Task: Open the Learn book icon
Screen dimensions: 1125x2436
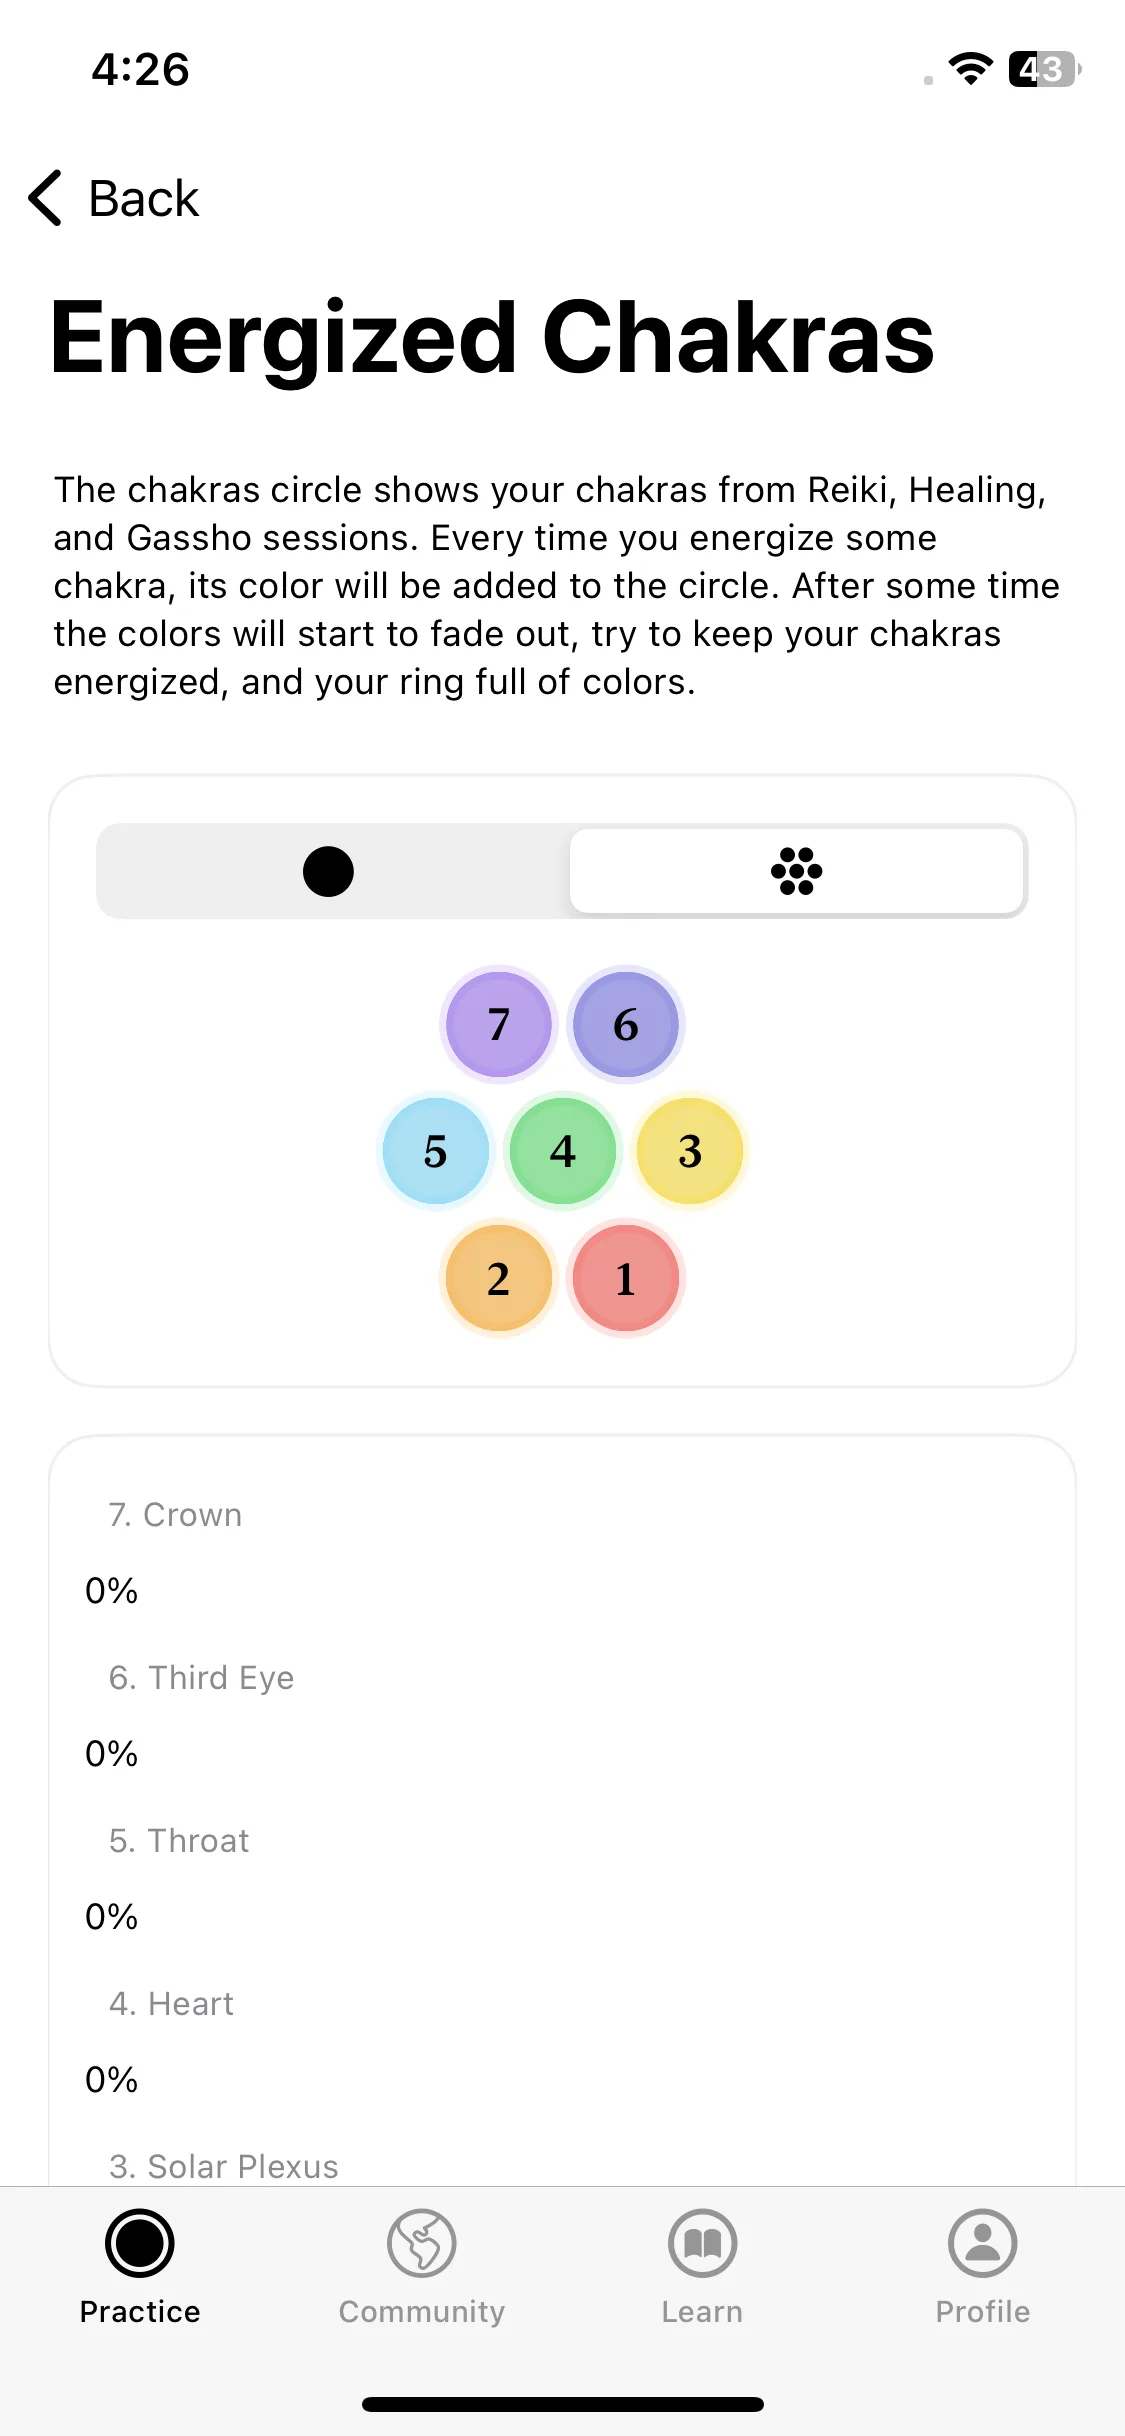Action: pos(702,2243)
